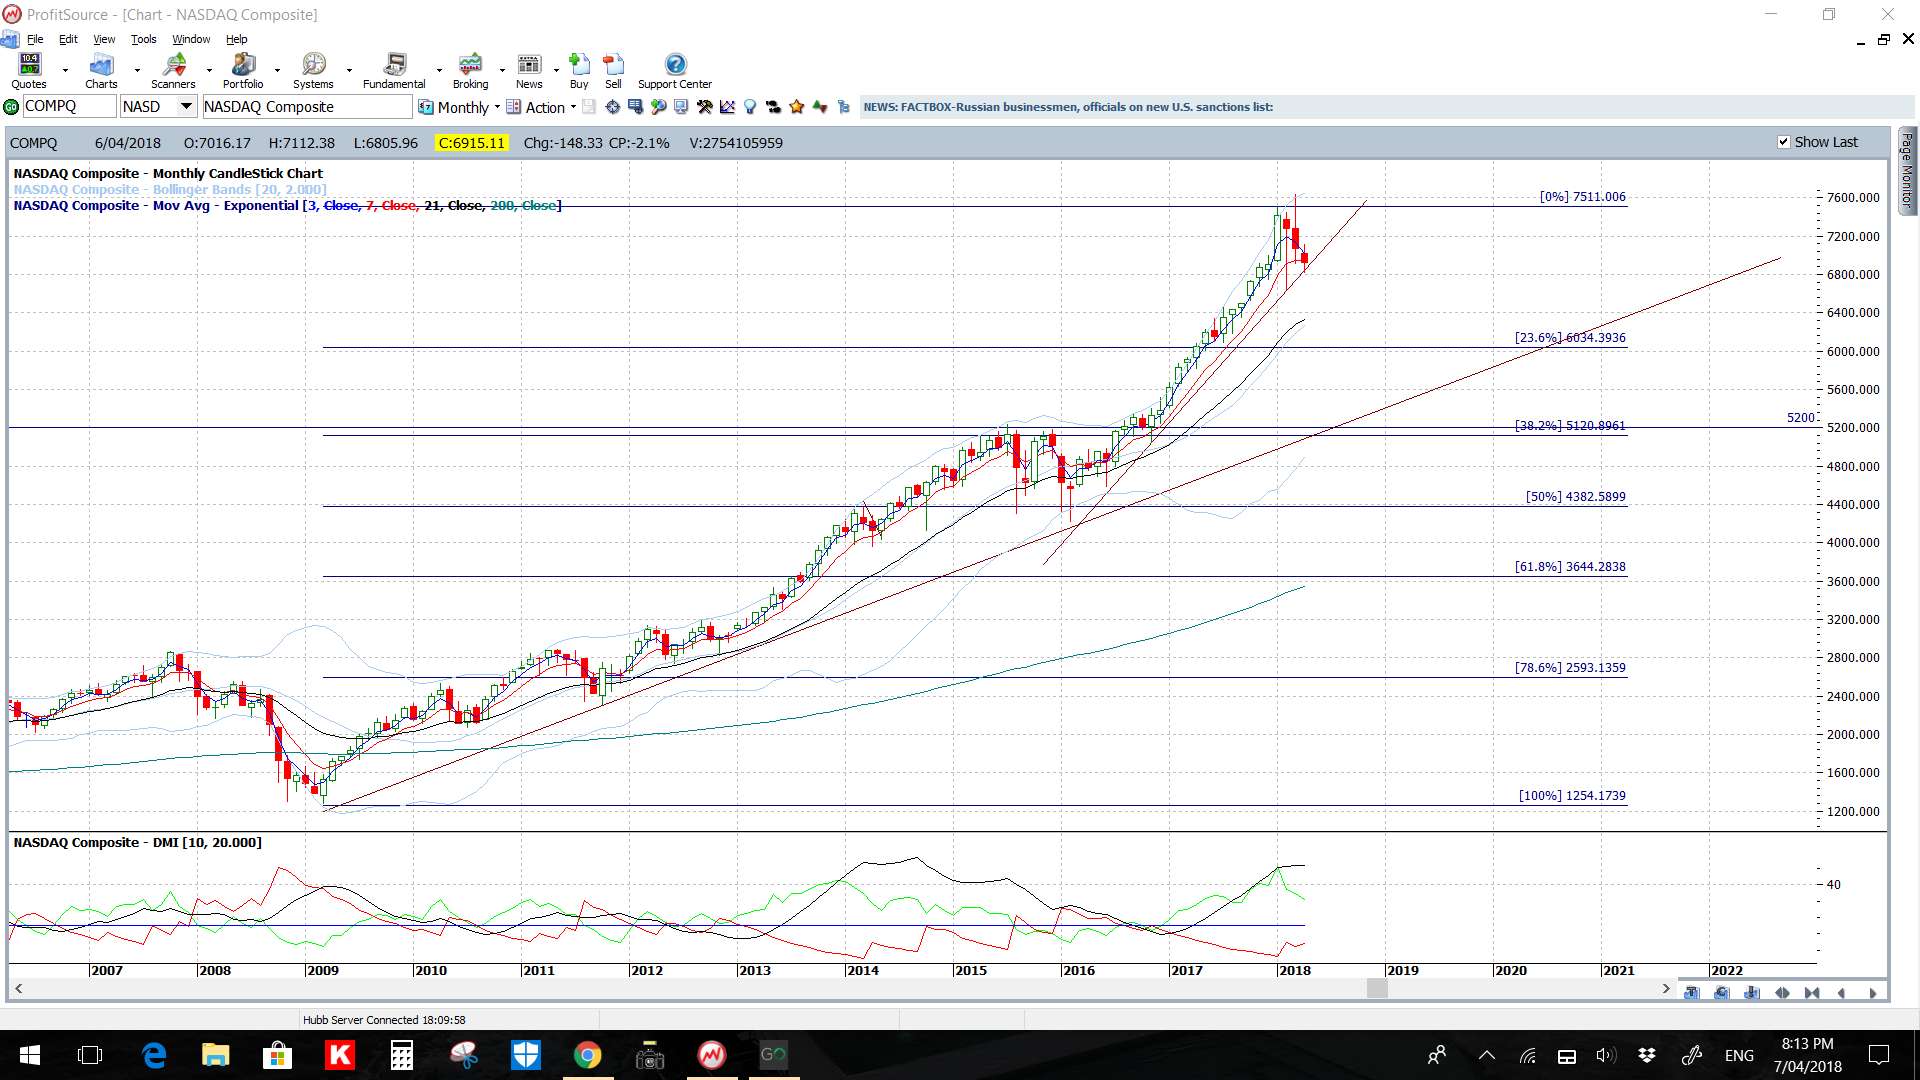Image resolution: width=1920 pixels, height=1080 pixels.
Task: Open the File menu
Action: pos(35,39)
